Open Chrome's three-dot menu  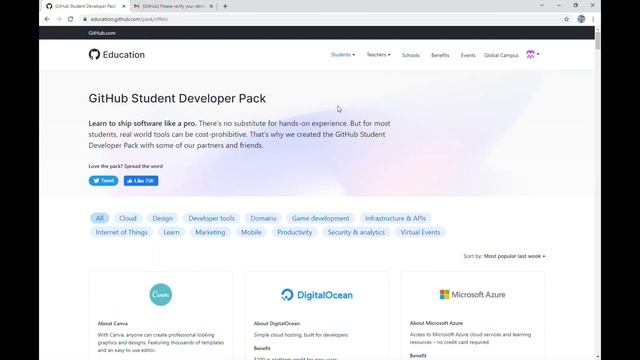[x=593, y=19]
